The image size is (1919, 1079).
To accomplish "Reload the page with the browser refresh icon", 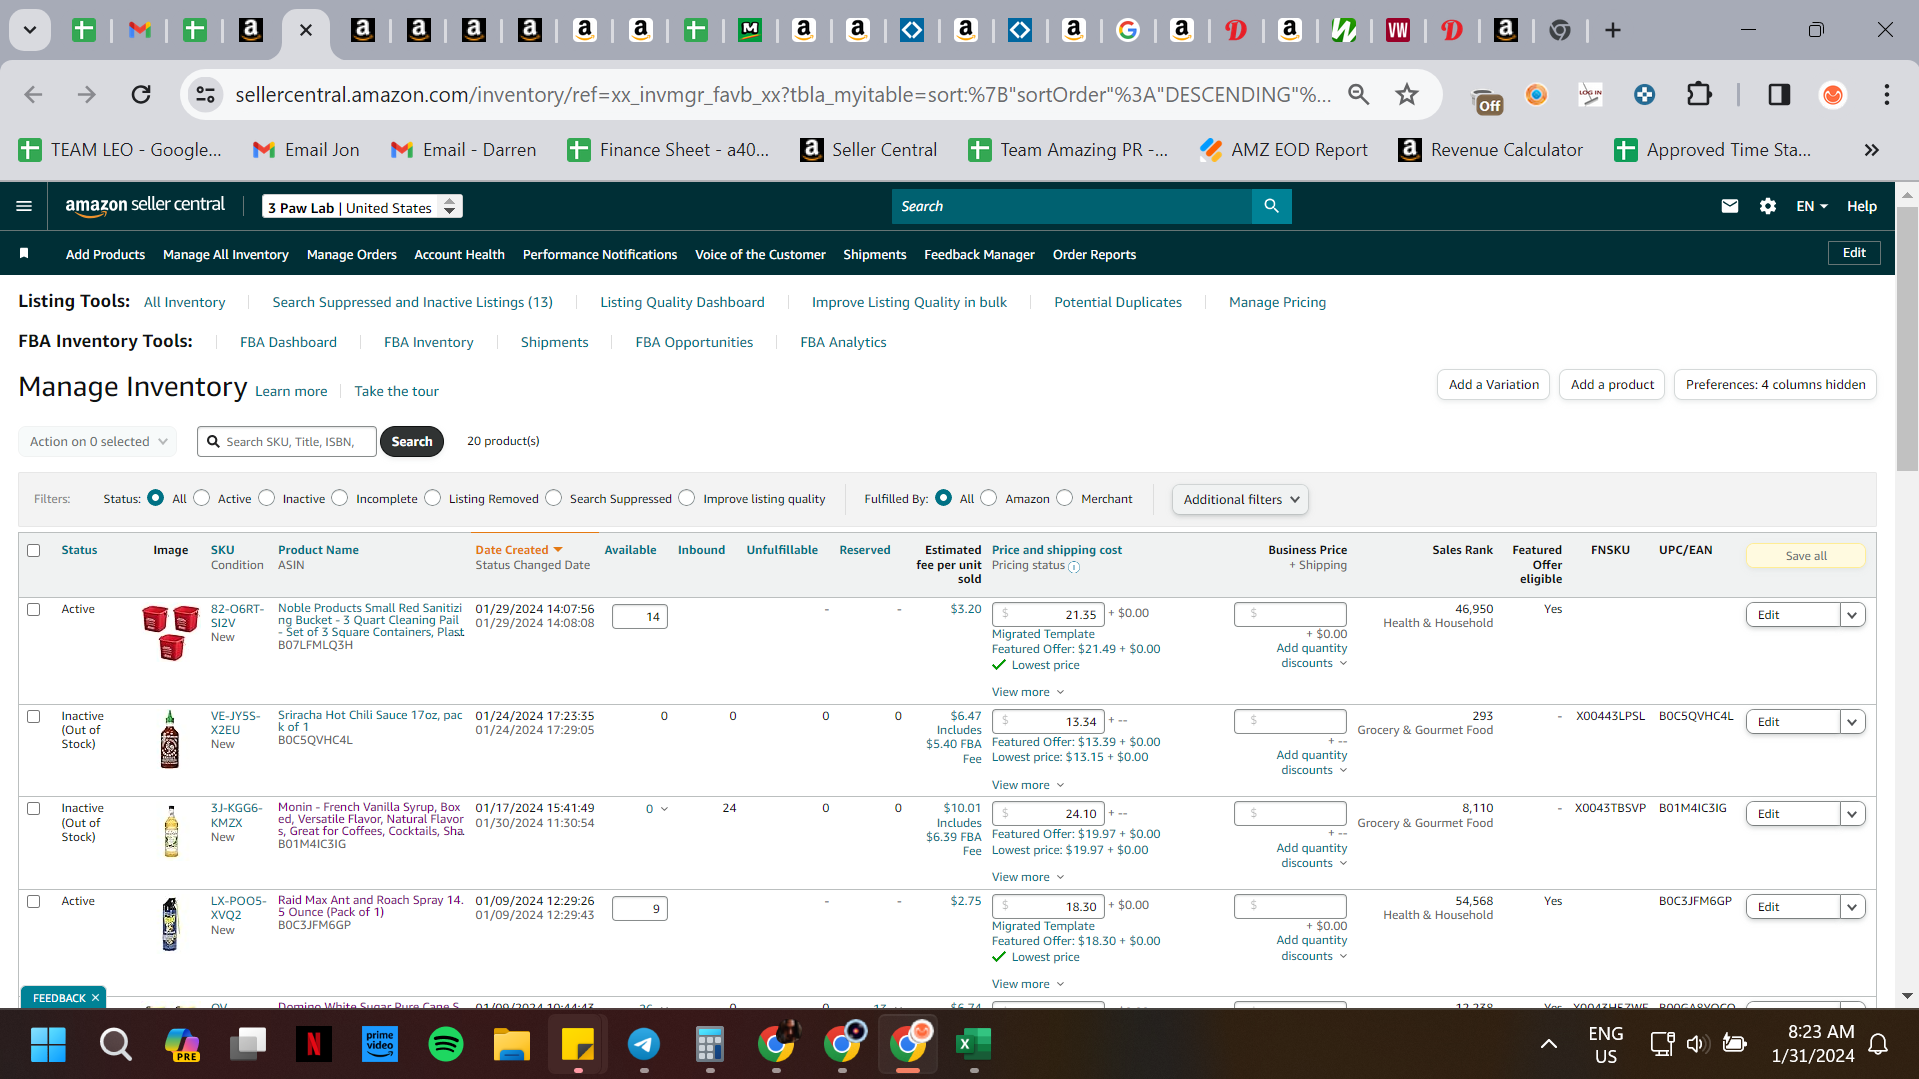I will click(141, 94).
